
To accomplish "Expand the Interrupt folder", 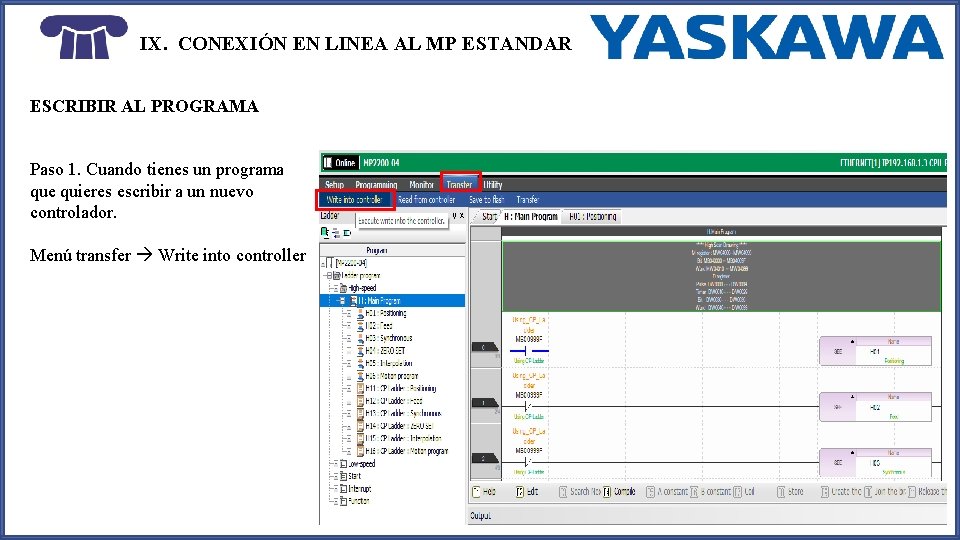I will click(x=336, y=489).
